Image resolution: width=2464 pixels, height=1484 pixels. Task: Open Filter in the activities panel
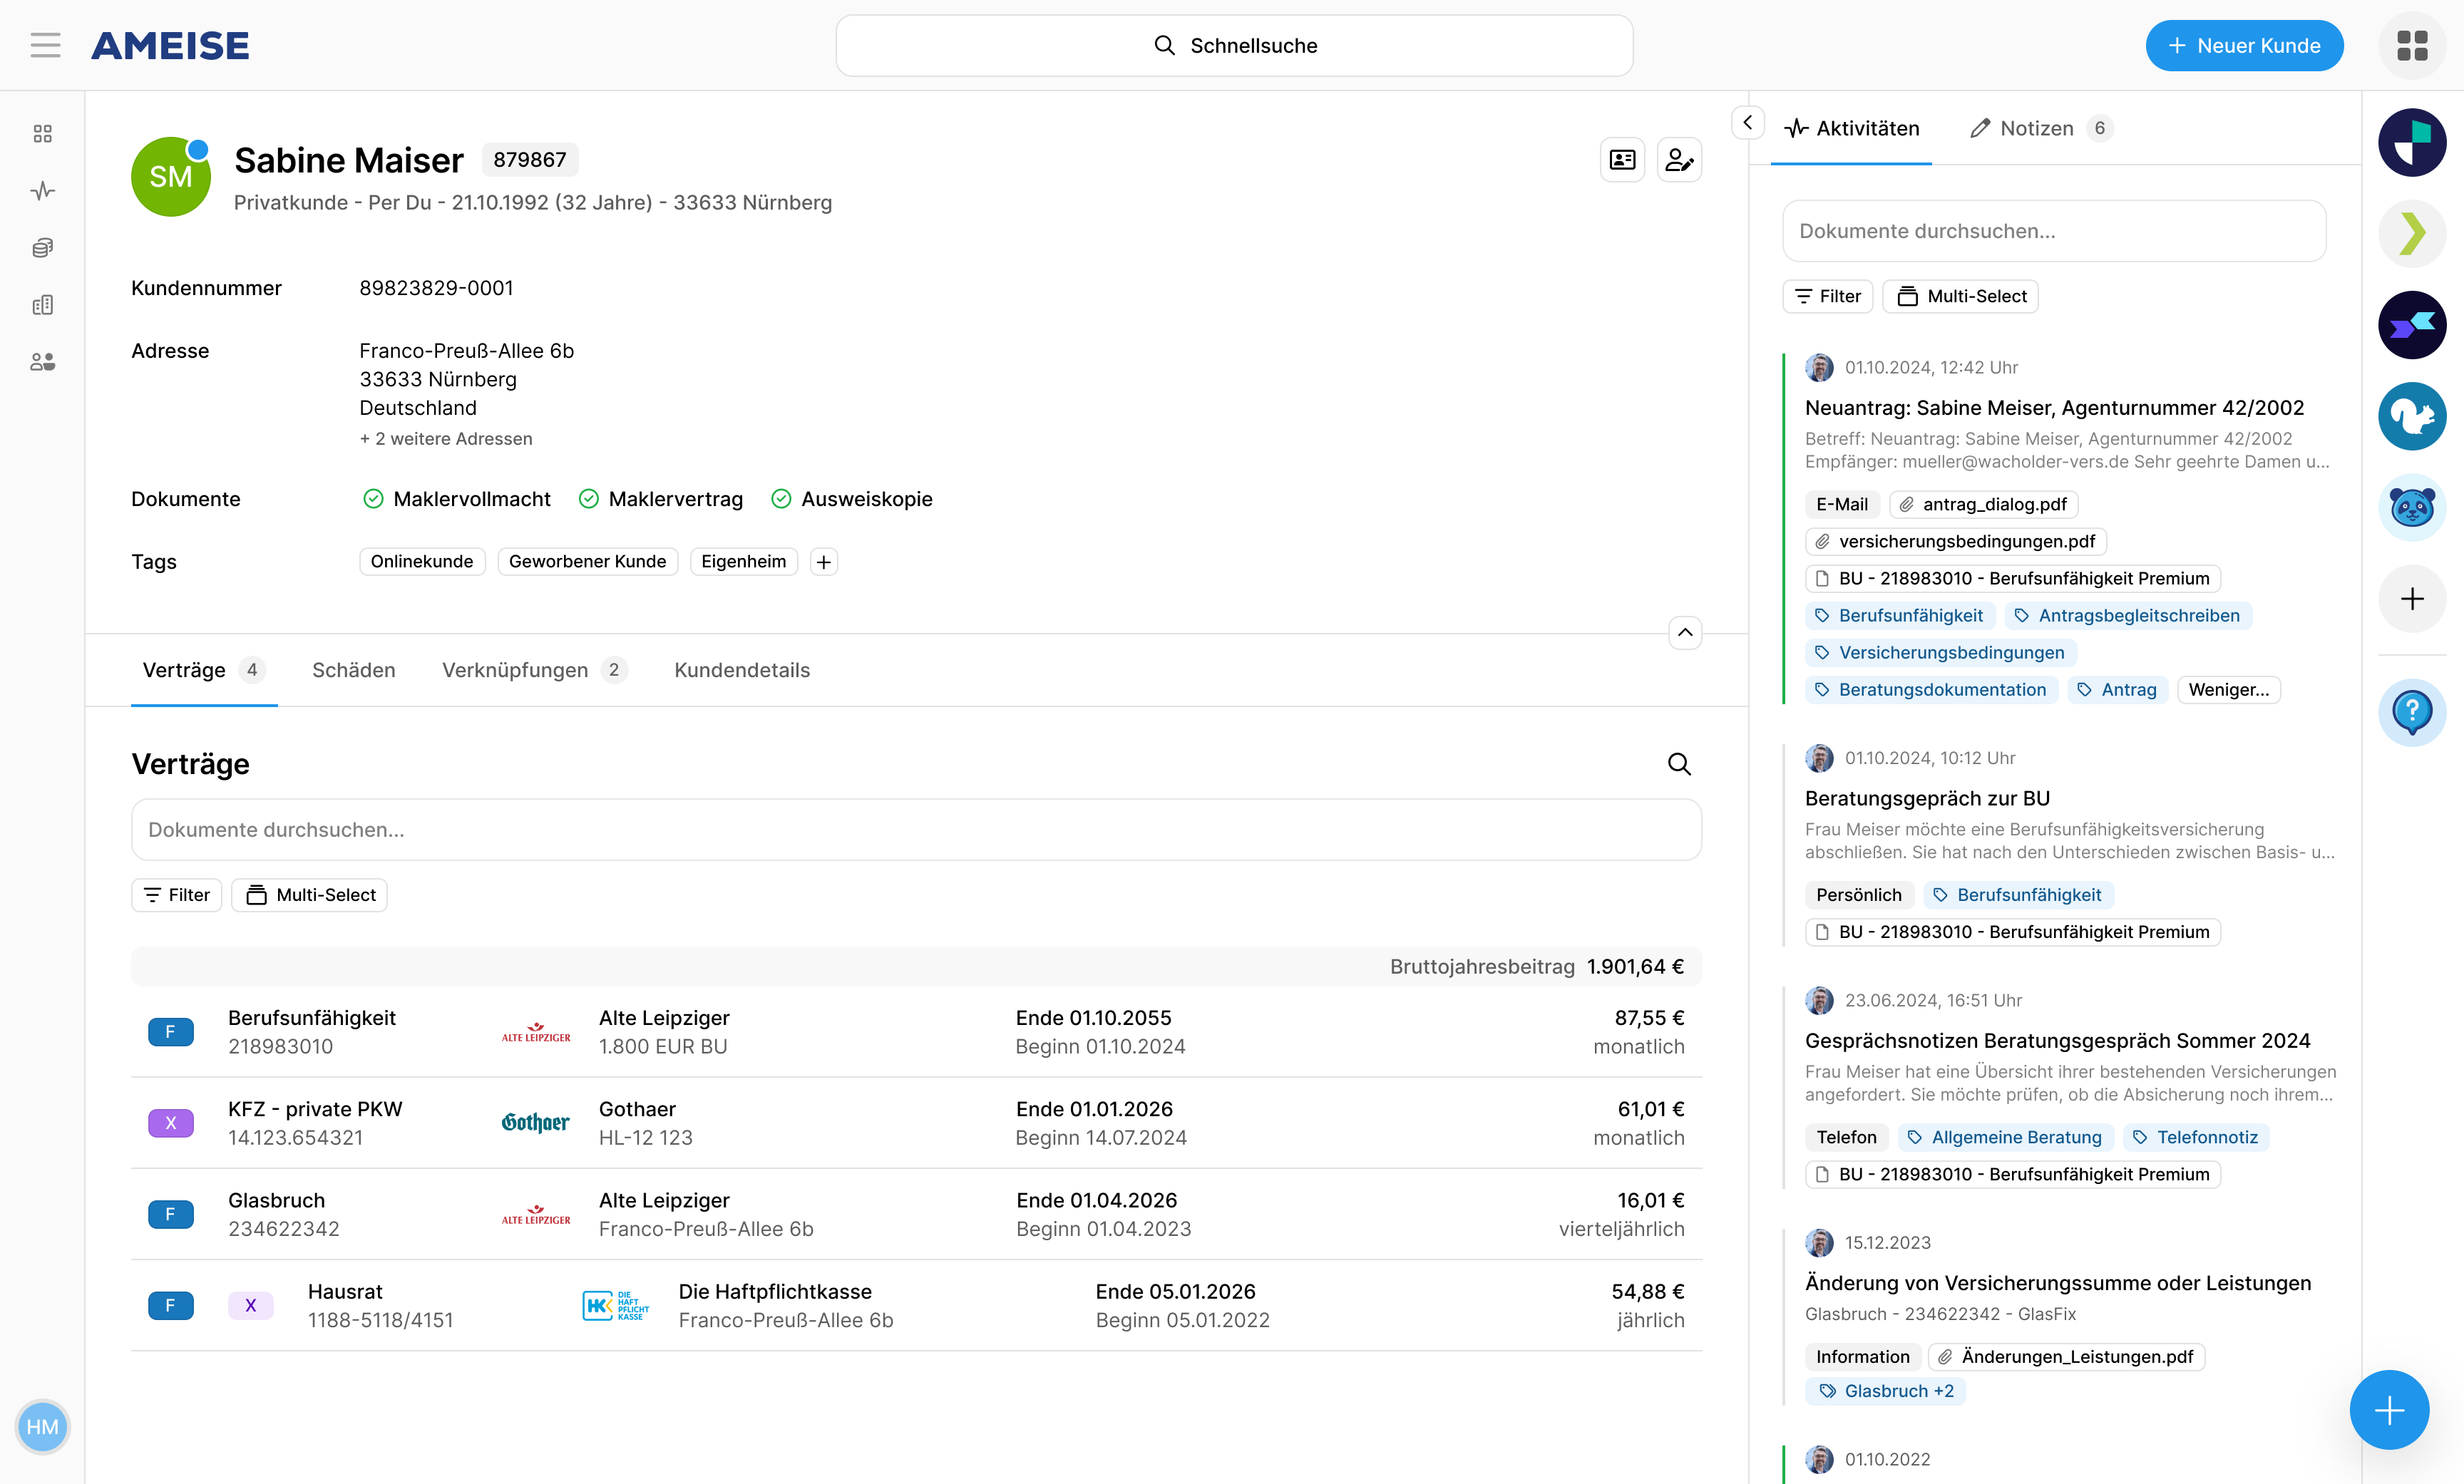coord(1827,296)
